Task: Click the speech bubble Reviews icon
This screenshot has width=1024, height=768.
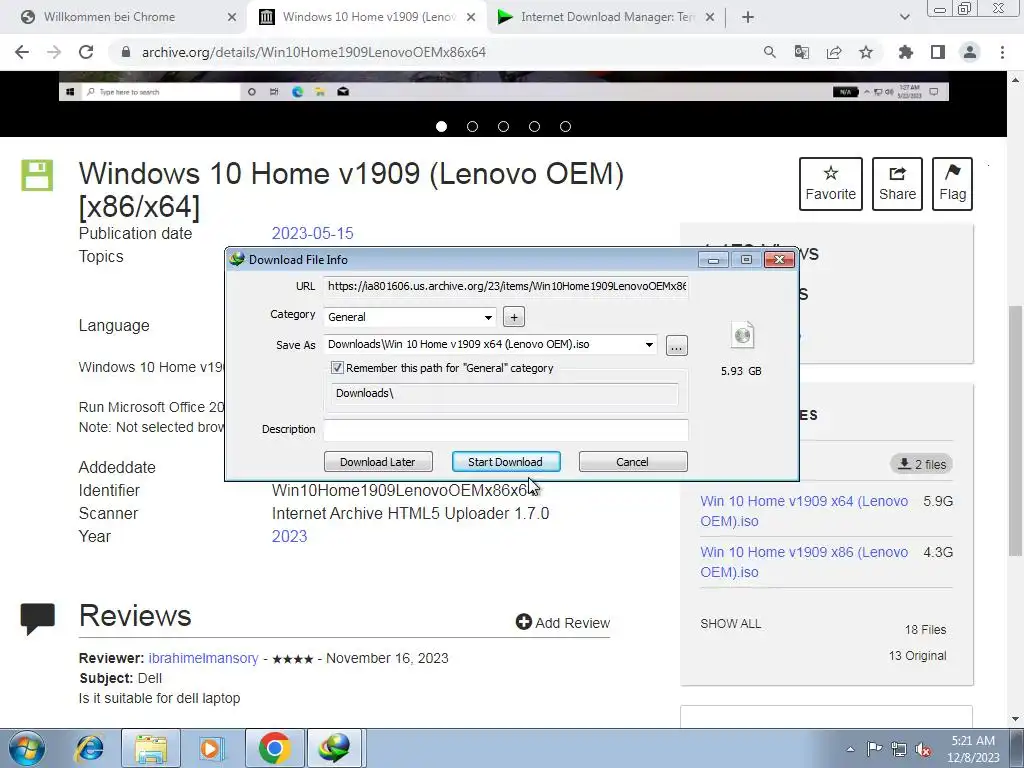Action: [37, 618]
